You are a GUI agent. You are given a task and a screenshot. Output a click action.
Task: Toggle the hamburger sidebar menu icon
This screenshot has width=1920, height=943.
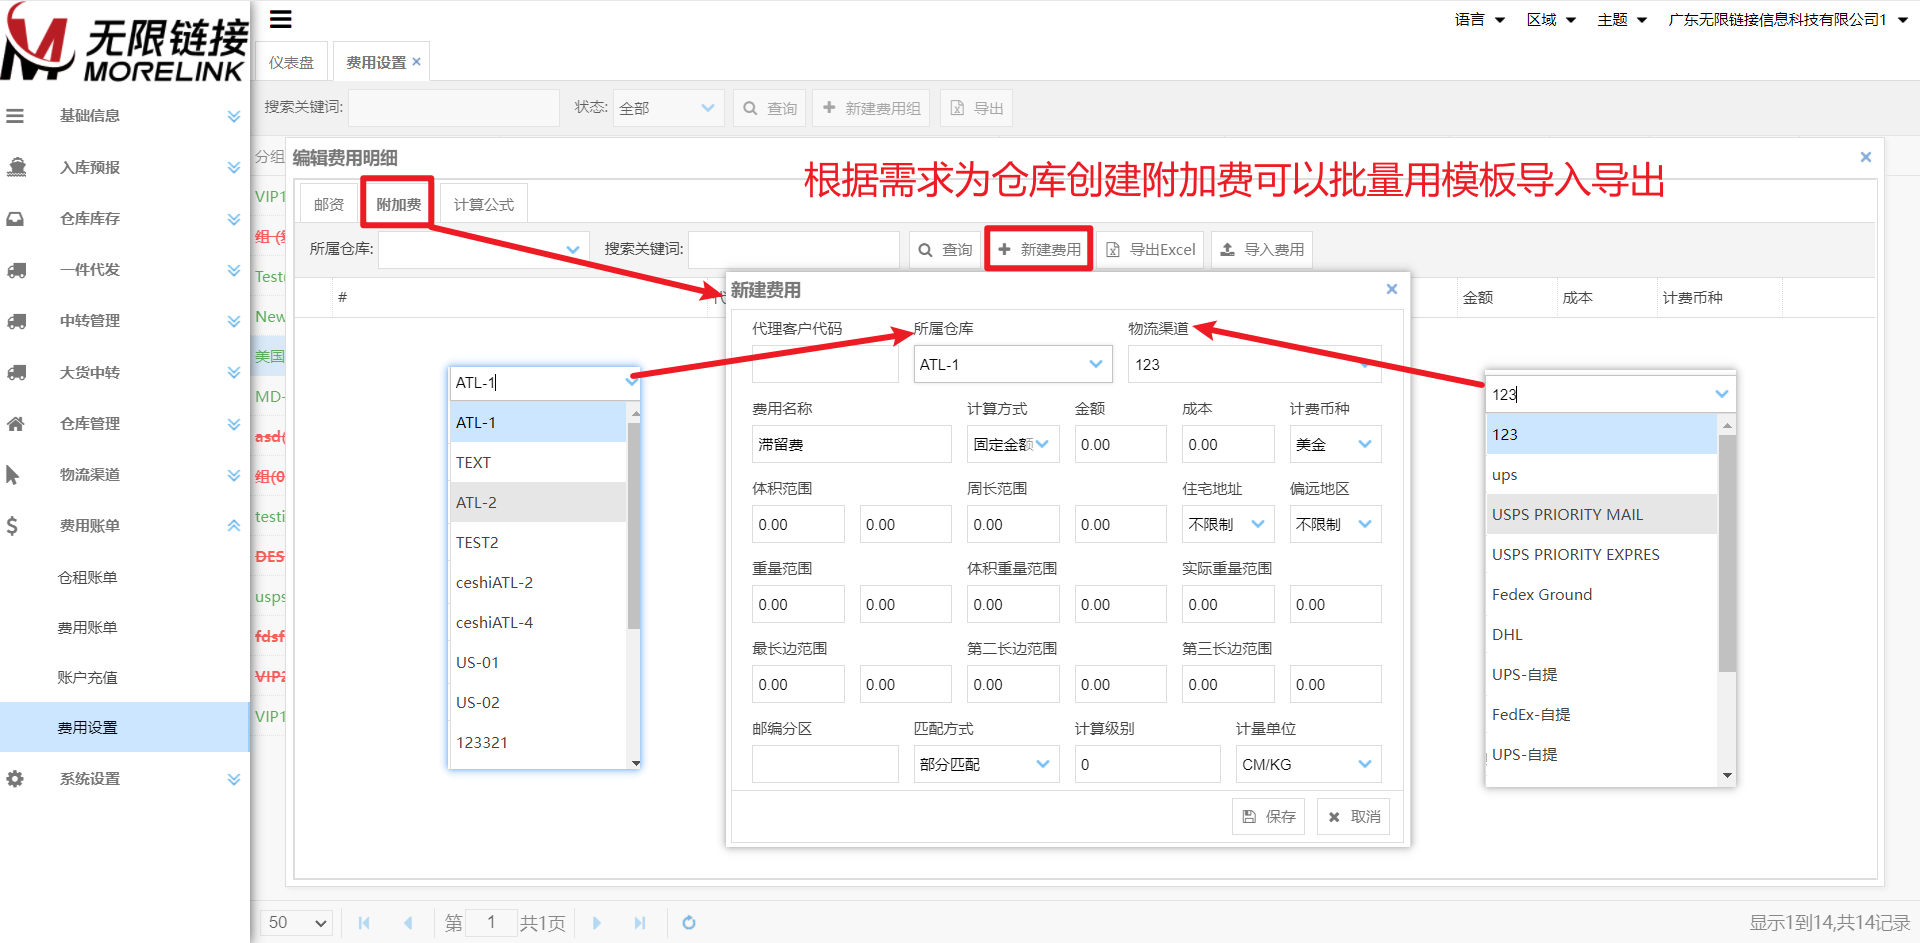(x=281, y=19)
